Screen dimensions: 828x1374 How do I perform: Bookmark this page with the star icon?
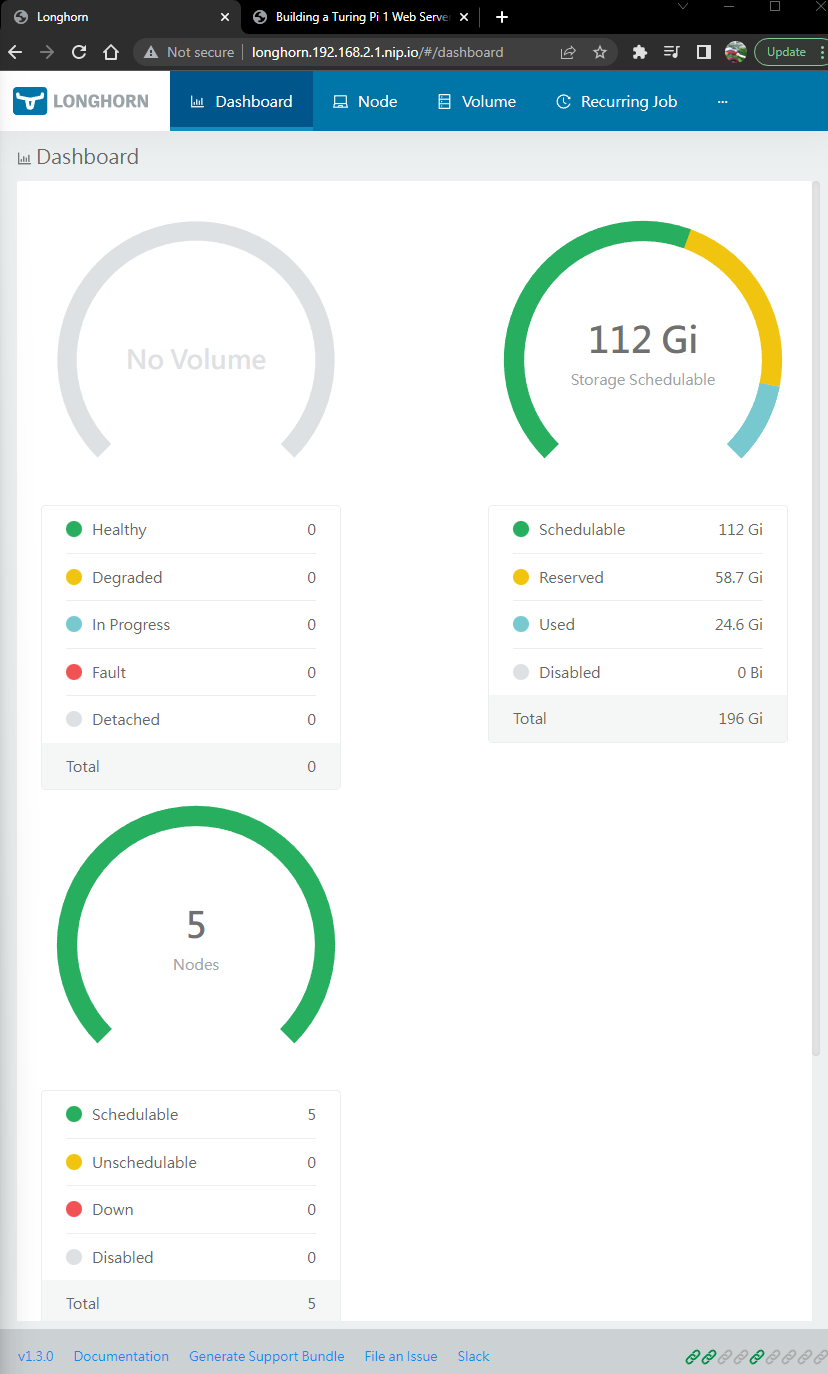point(600,52)
